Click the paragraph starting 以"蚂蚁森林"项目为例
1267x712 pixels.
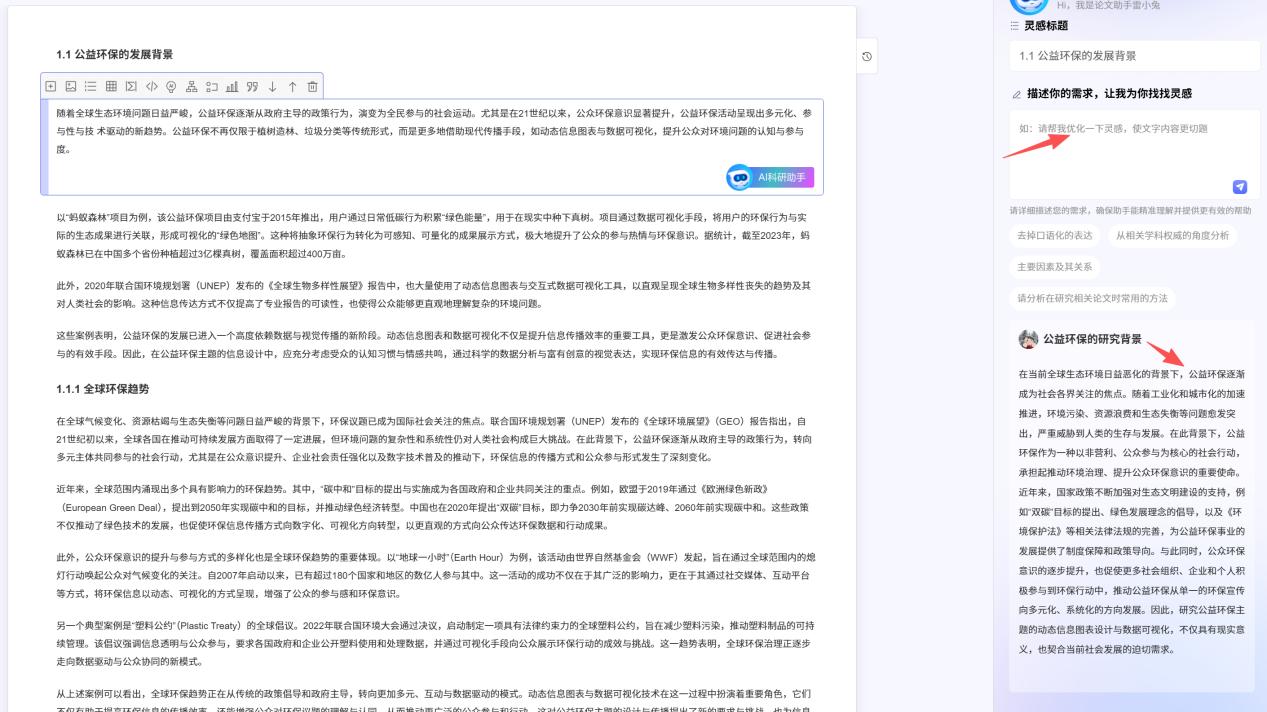pyautogui.click(x=434, y=235)
